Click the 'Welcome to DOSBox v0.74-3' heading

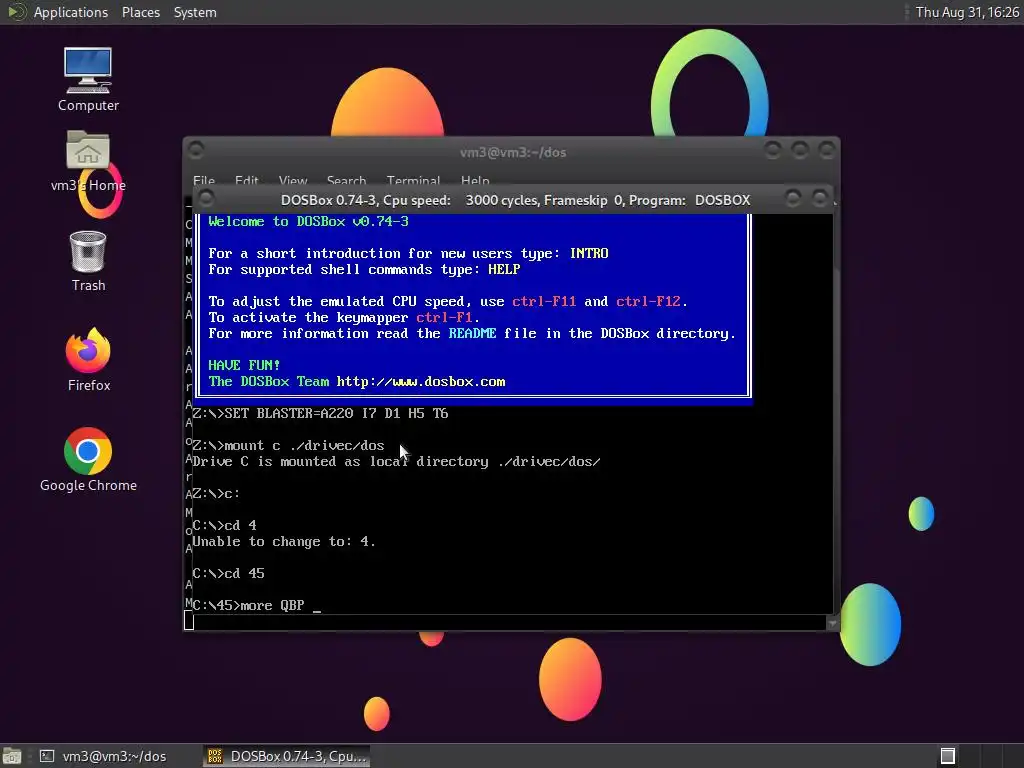click(x=308, y=221)
